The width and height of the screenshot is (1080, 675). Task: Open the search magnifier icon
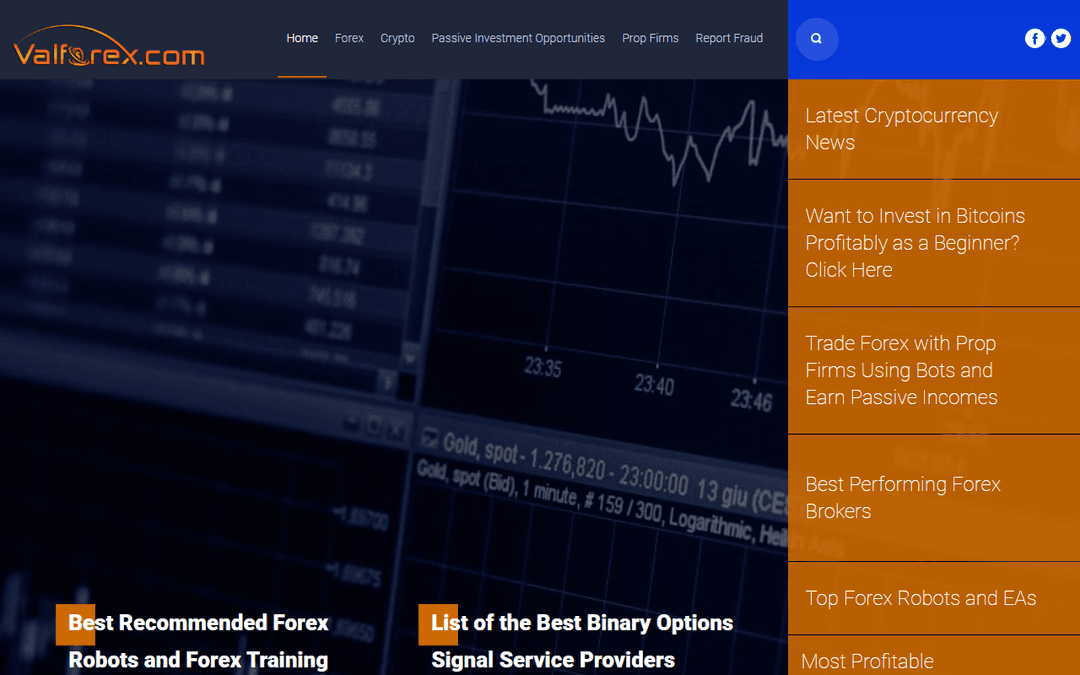click(816, 39)
